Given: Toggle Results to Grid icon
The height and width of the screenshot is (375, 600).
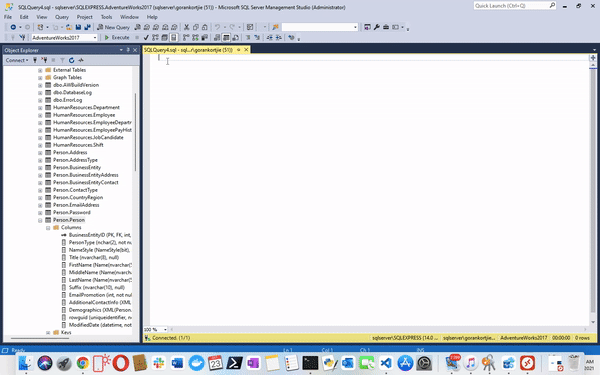Looking at the screenshot, I should [x=226, y=38].
